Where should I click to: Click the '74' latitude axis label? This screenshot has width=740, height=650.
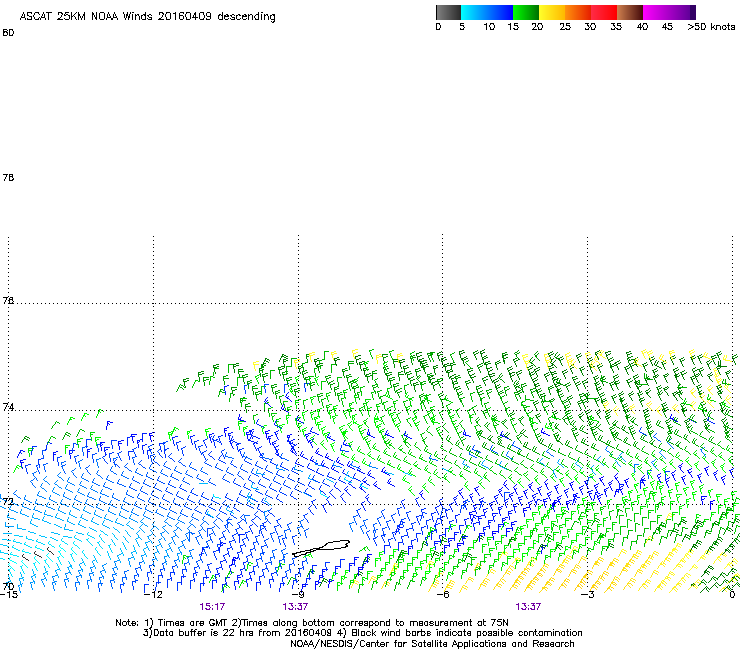click(8, 407)
